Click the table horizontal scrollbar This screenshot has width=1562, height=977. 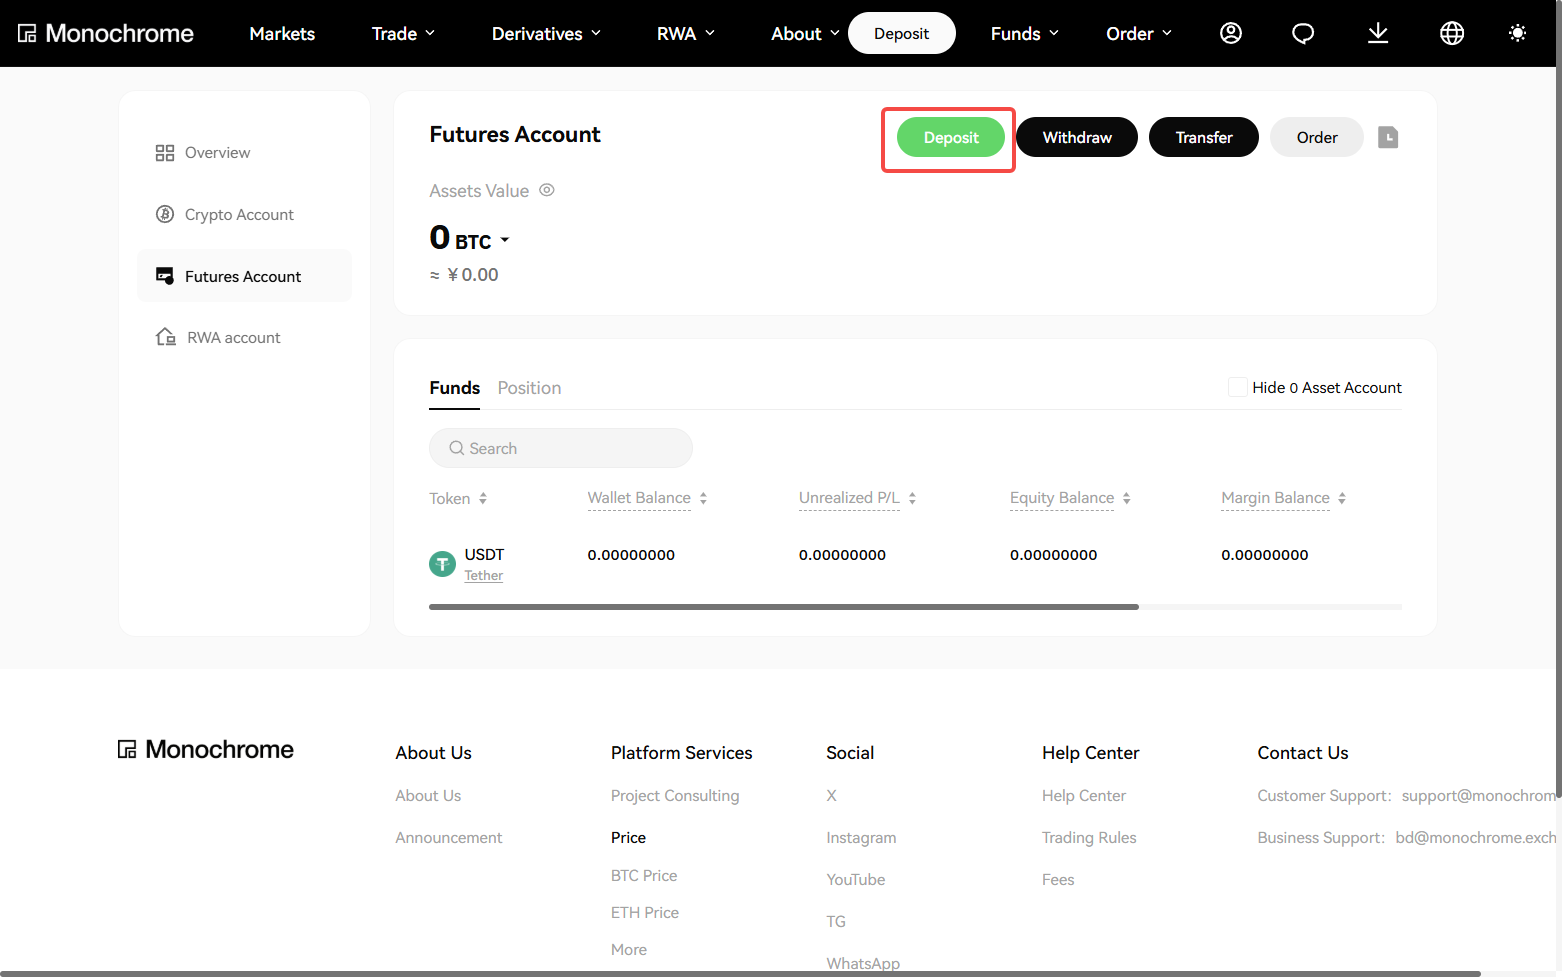pyautogui.click(x=784, y=607)
